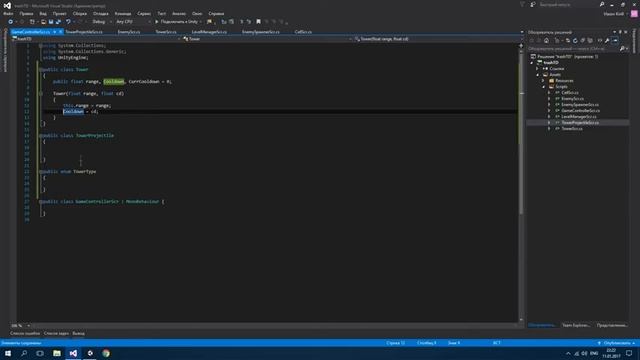The image size is (640, 360).
Task: Open File Explorer from the taskbar
Action: tap(57, 353)
